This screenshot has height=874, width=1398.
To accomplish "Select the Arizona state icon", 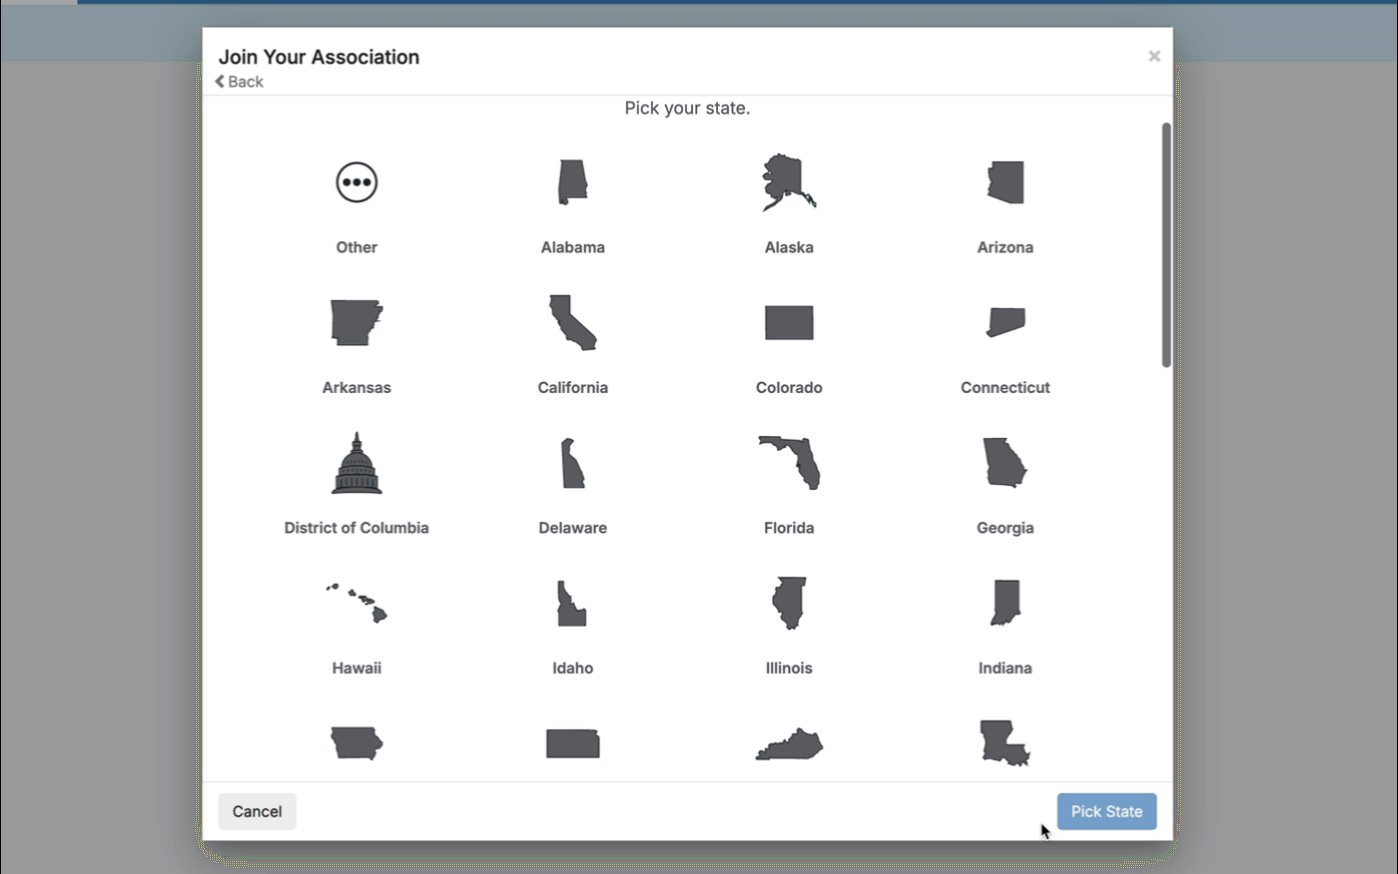I will pyautogui.click(x=1005, y=182).
